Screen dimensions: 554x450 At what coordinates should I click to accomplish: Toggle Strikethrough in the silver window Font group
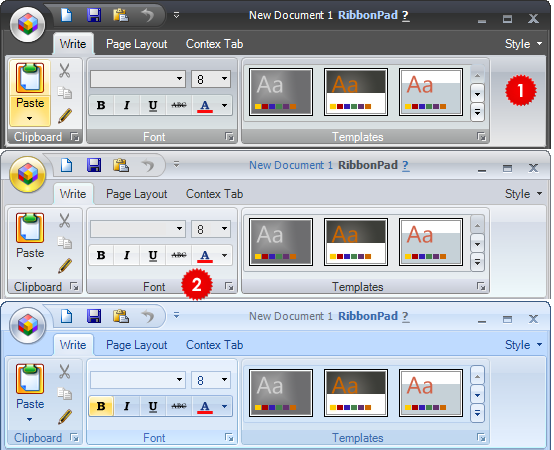(179, 255)
